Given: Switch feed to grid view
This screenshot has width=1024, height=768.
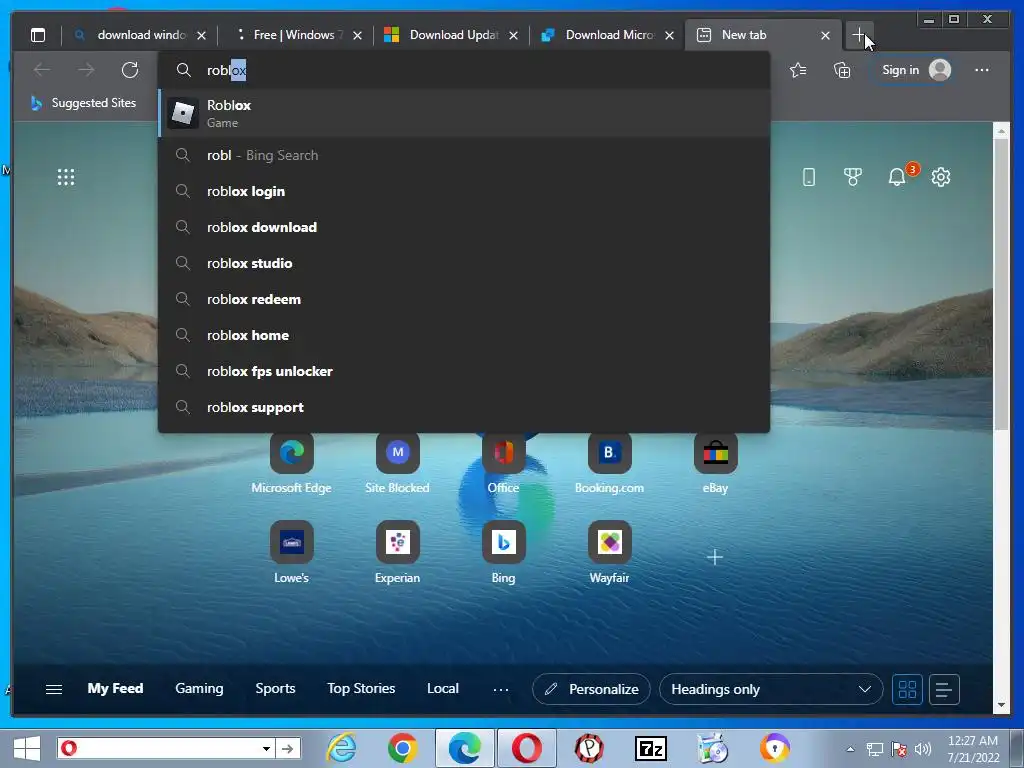Looking at the screenshot, I should (x=907, y=689).
